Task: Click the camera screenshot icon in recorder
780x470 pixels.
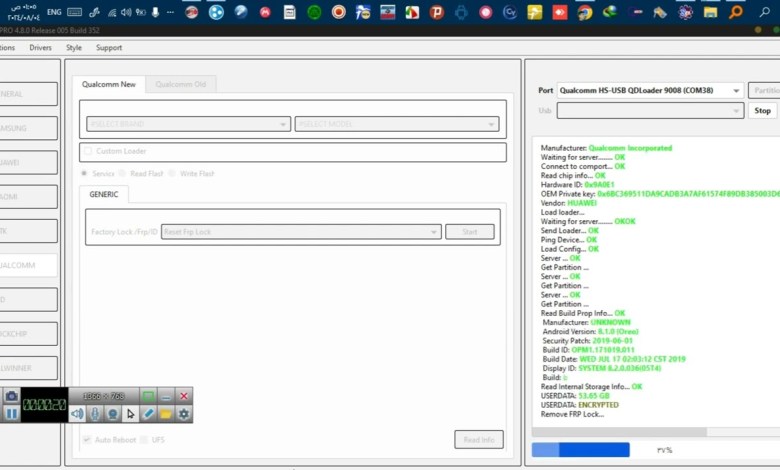Action: coord(11,396)
